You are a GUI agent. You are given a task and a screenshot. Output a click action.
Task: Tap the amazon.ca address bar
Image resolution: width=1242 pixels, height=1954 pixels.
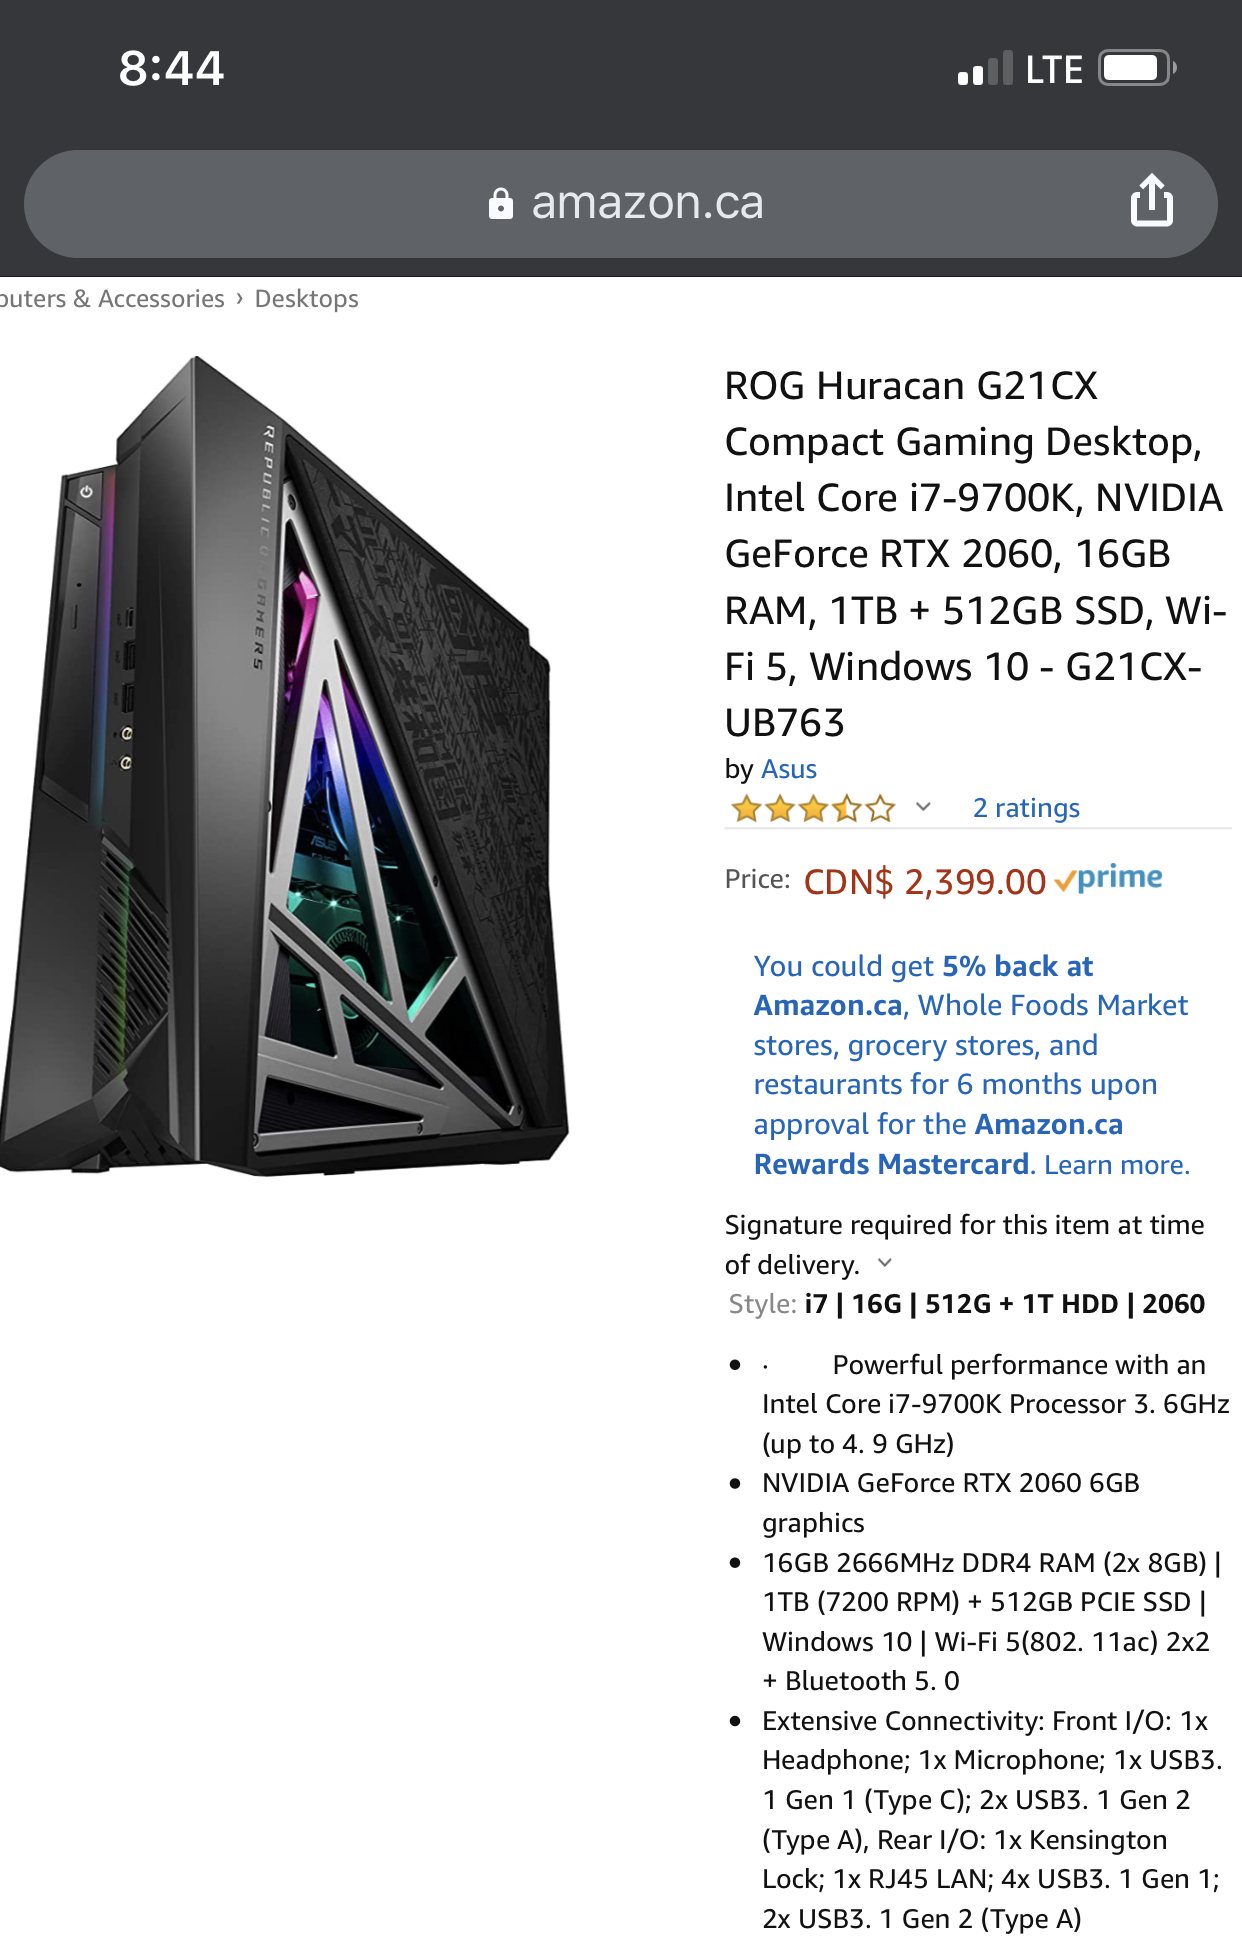pos(621,204)
